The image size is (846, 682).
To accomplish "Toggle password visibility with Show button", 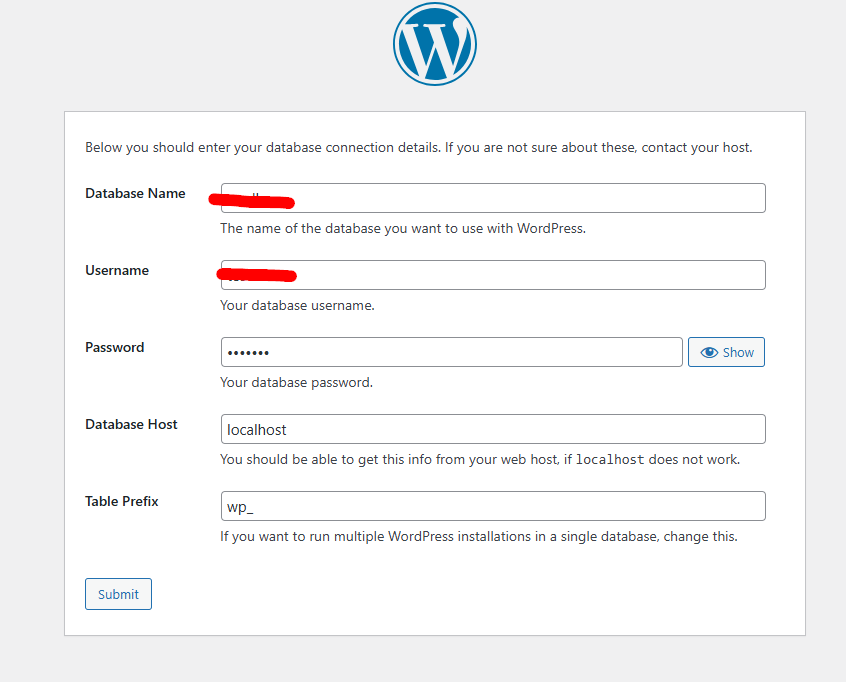I will 727,352.
